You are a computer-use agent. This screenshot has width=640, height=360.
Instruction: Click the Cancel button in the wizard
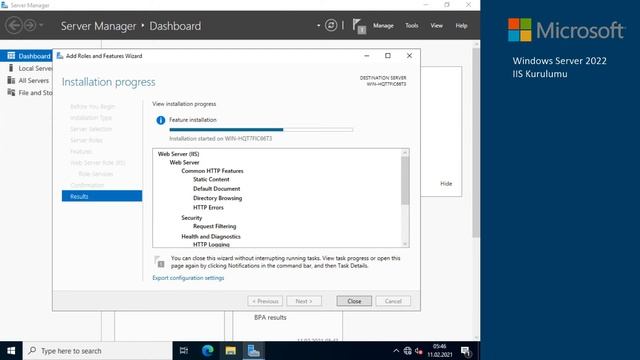click(393, 301)
